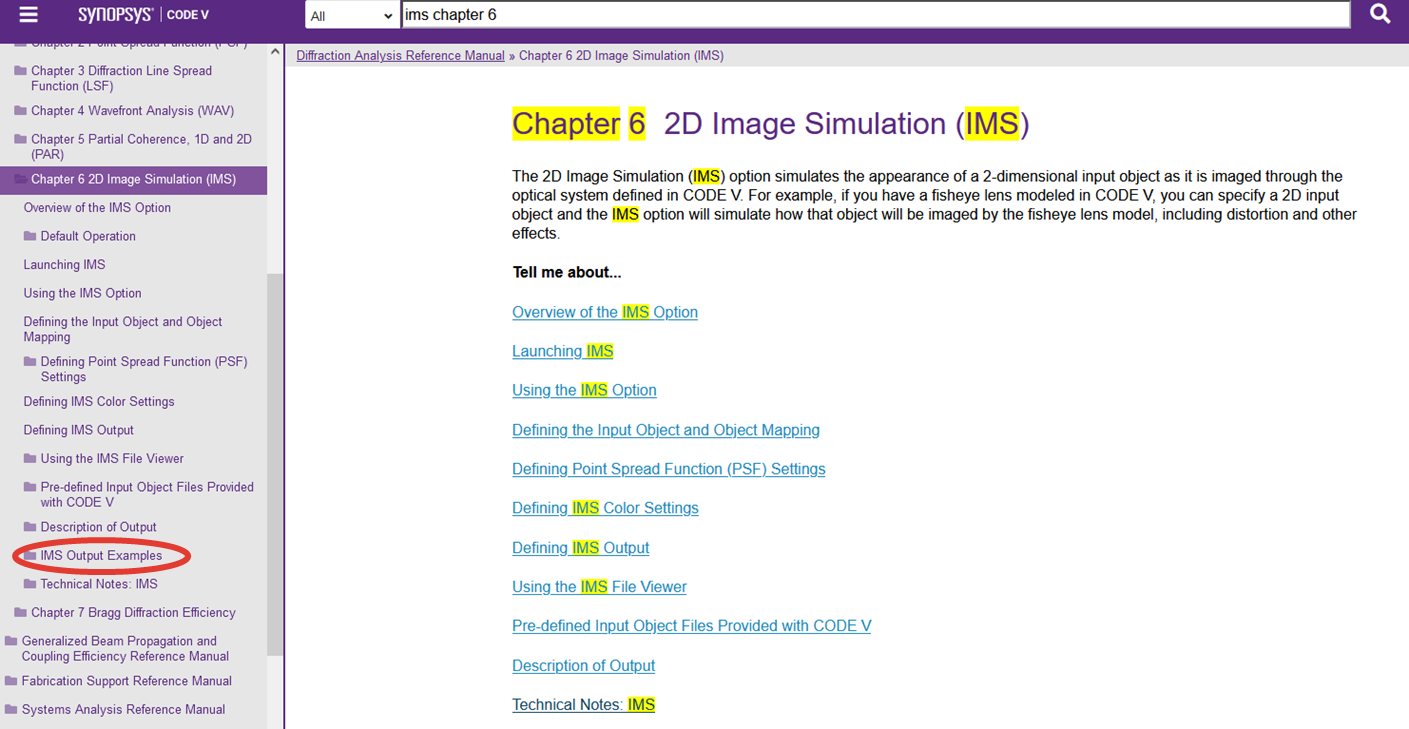Follow the 'Using the IMS File Viewer' content link
Image resolution: width=1409 pixels, height=729 pixels.
599,587
